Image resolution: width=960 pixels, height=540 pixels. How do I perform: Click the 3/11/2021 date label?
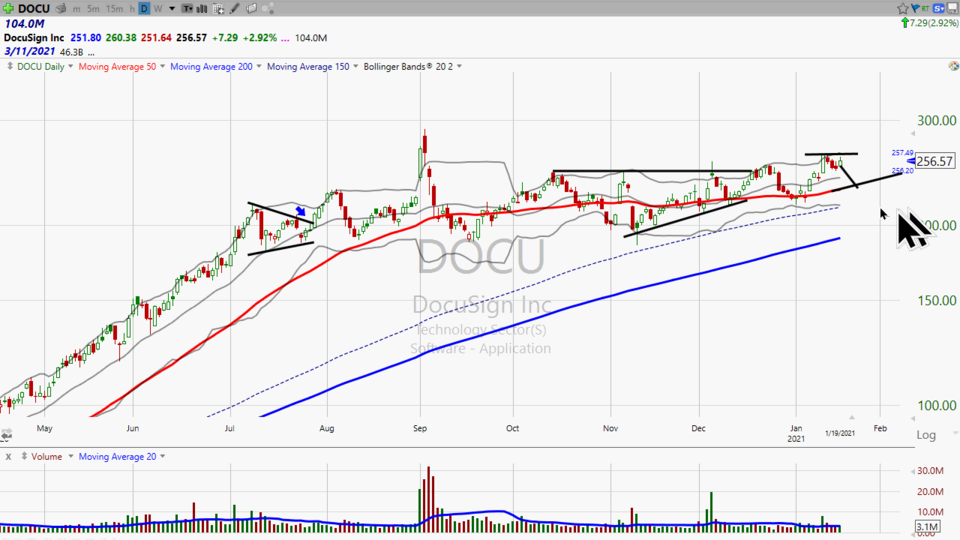(x=29, y=51)
